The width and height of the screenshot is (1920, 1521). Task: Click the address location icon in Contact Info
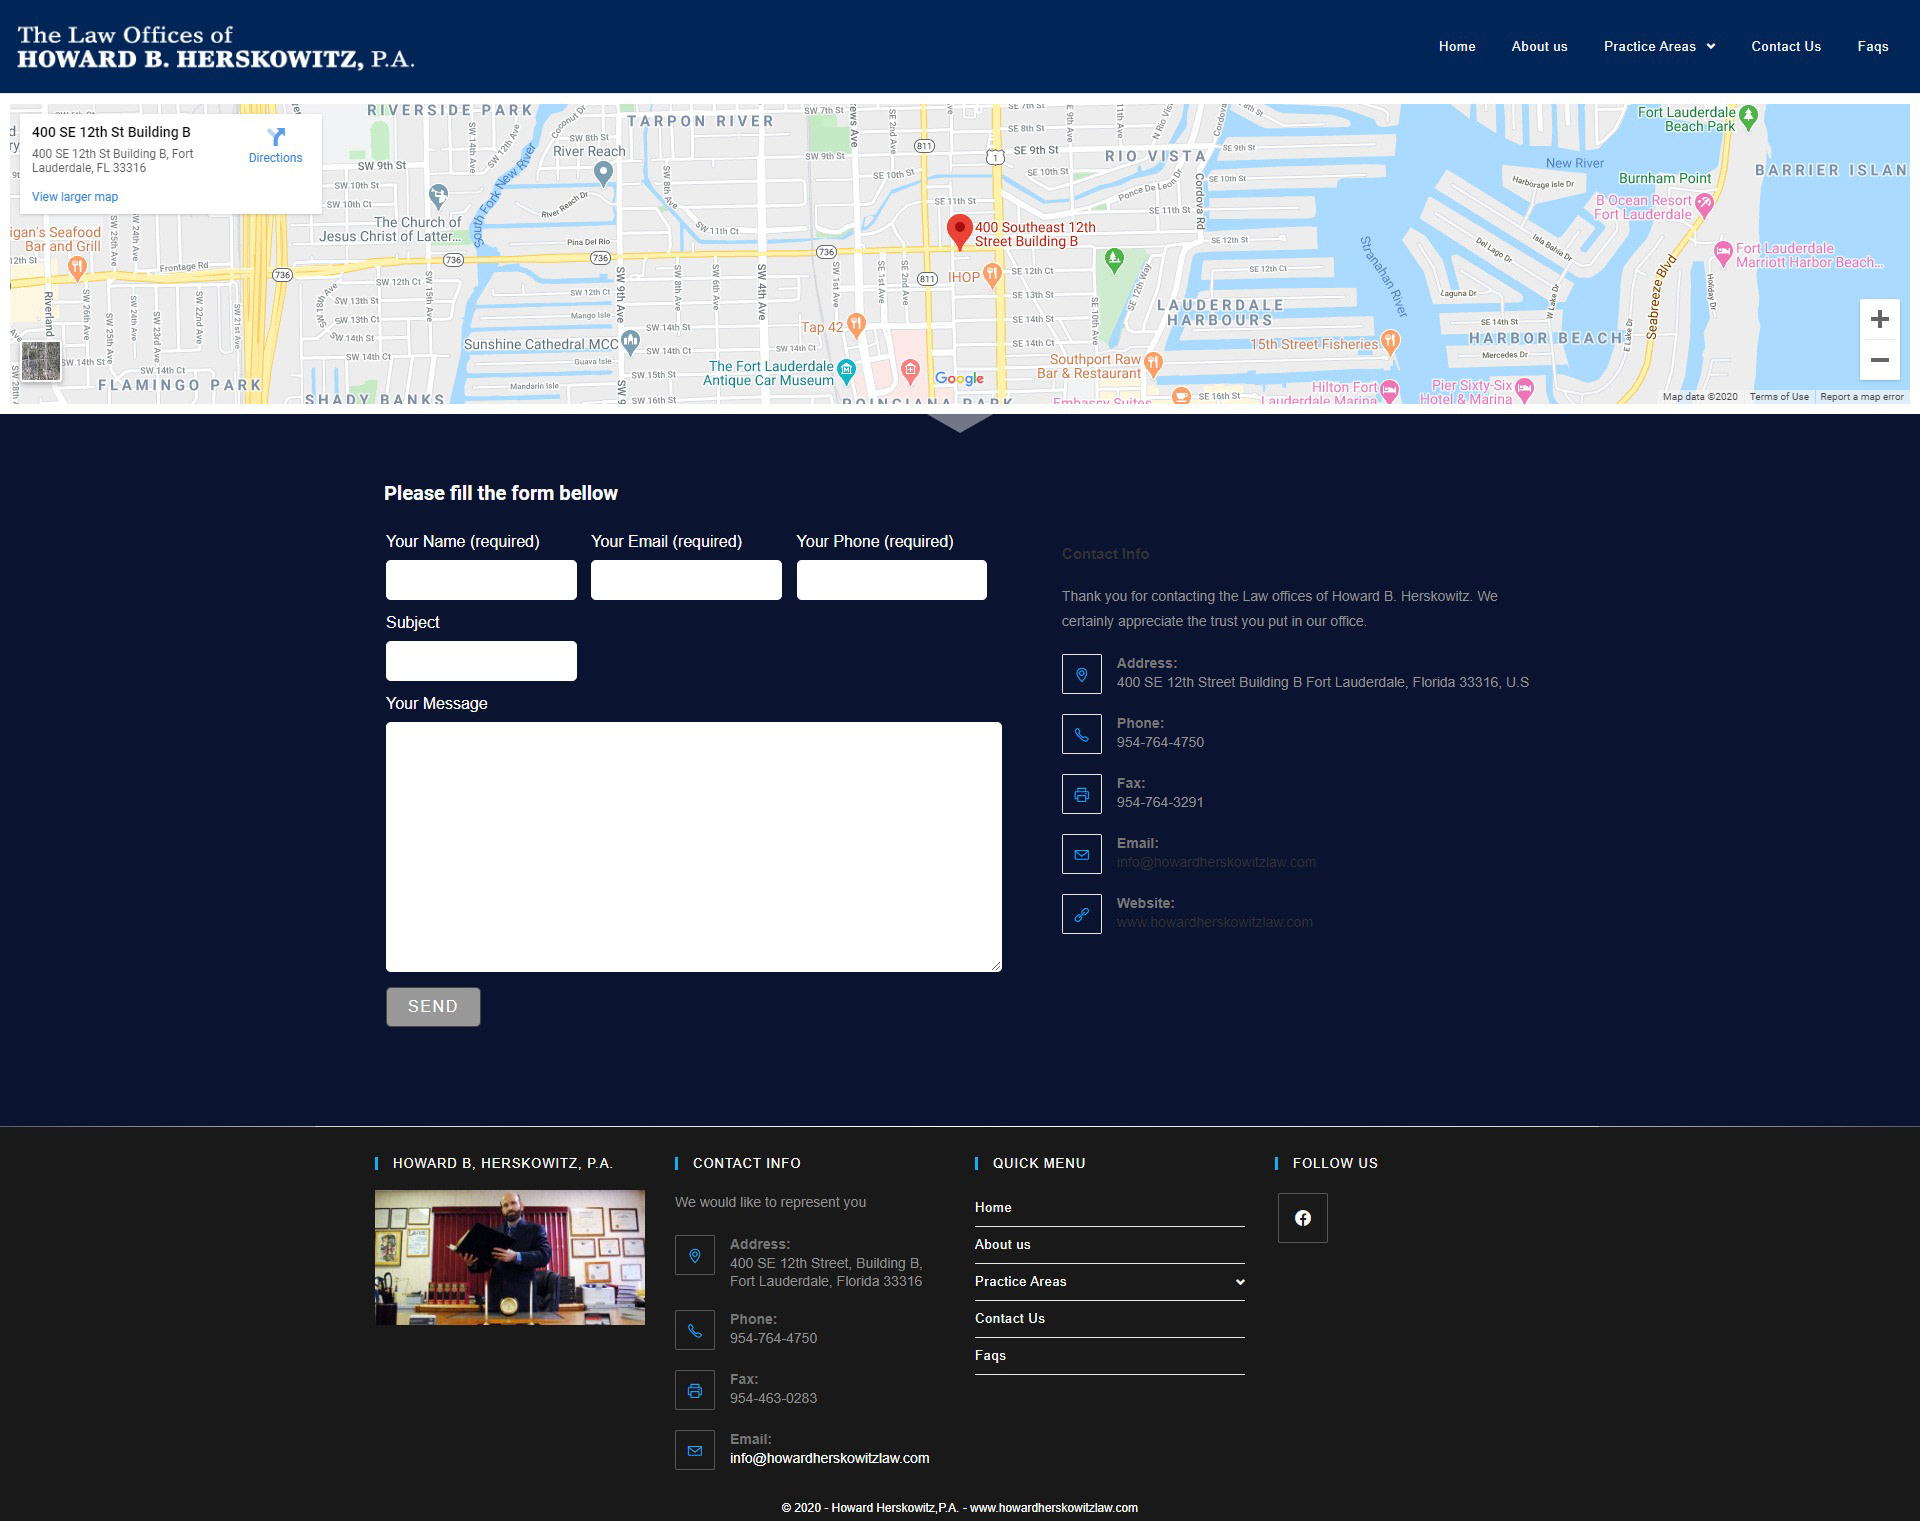click(x=1081, y=674)
